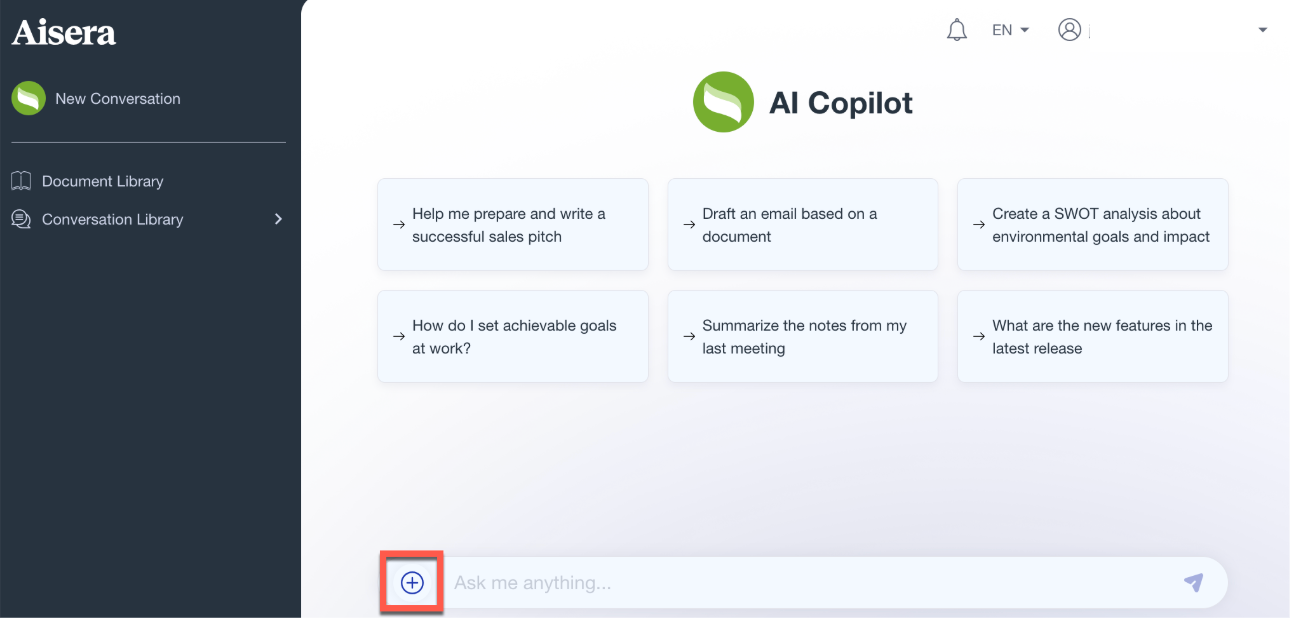1290x618 pixels.
Task: Click the Document Library book icon
Action: [21, 181]
